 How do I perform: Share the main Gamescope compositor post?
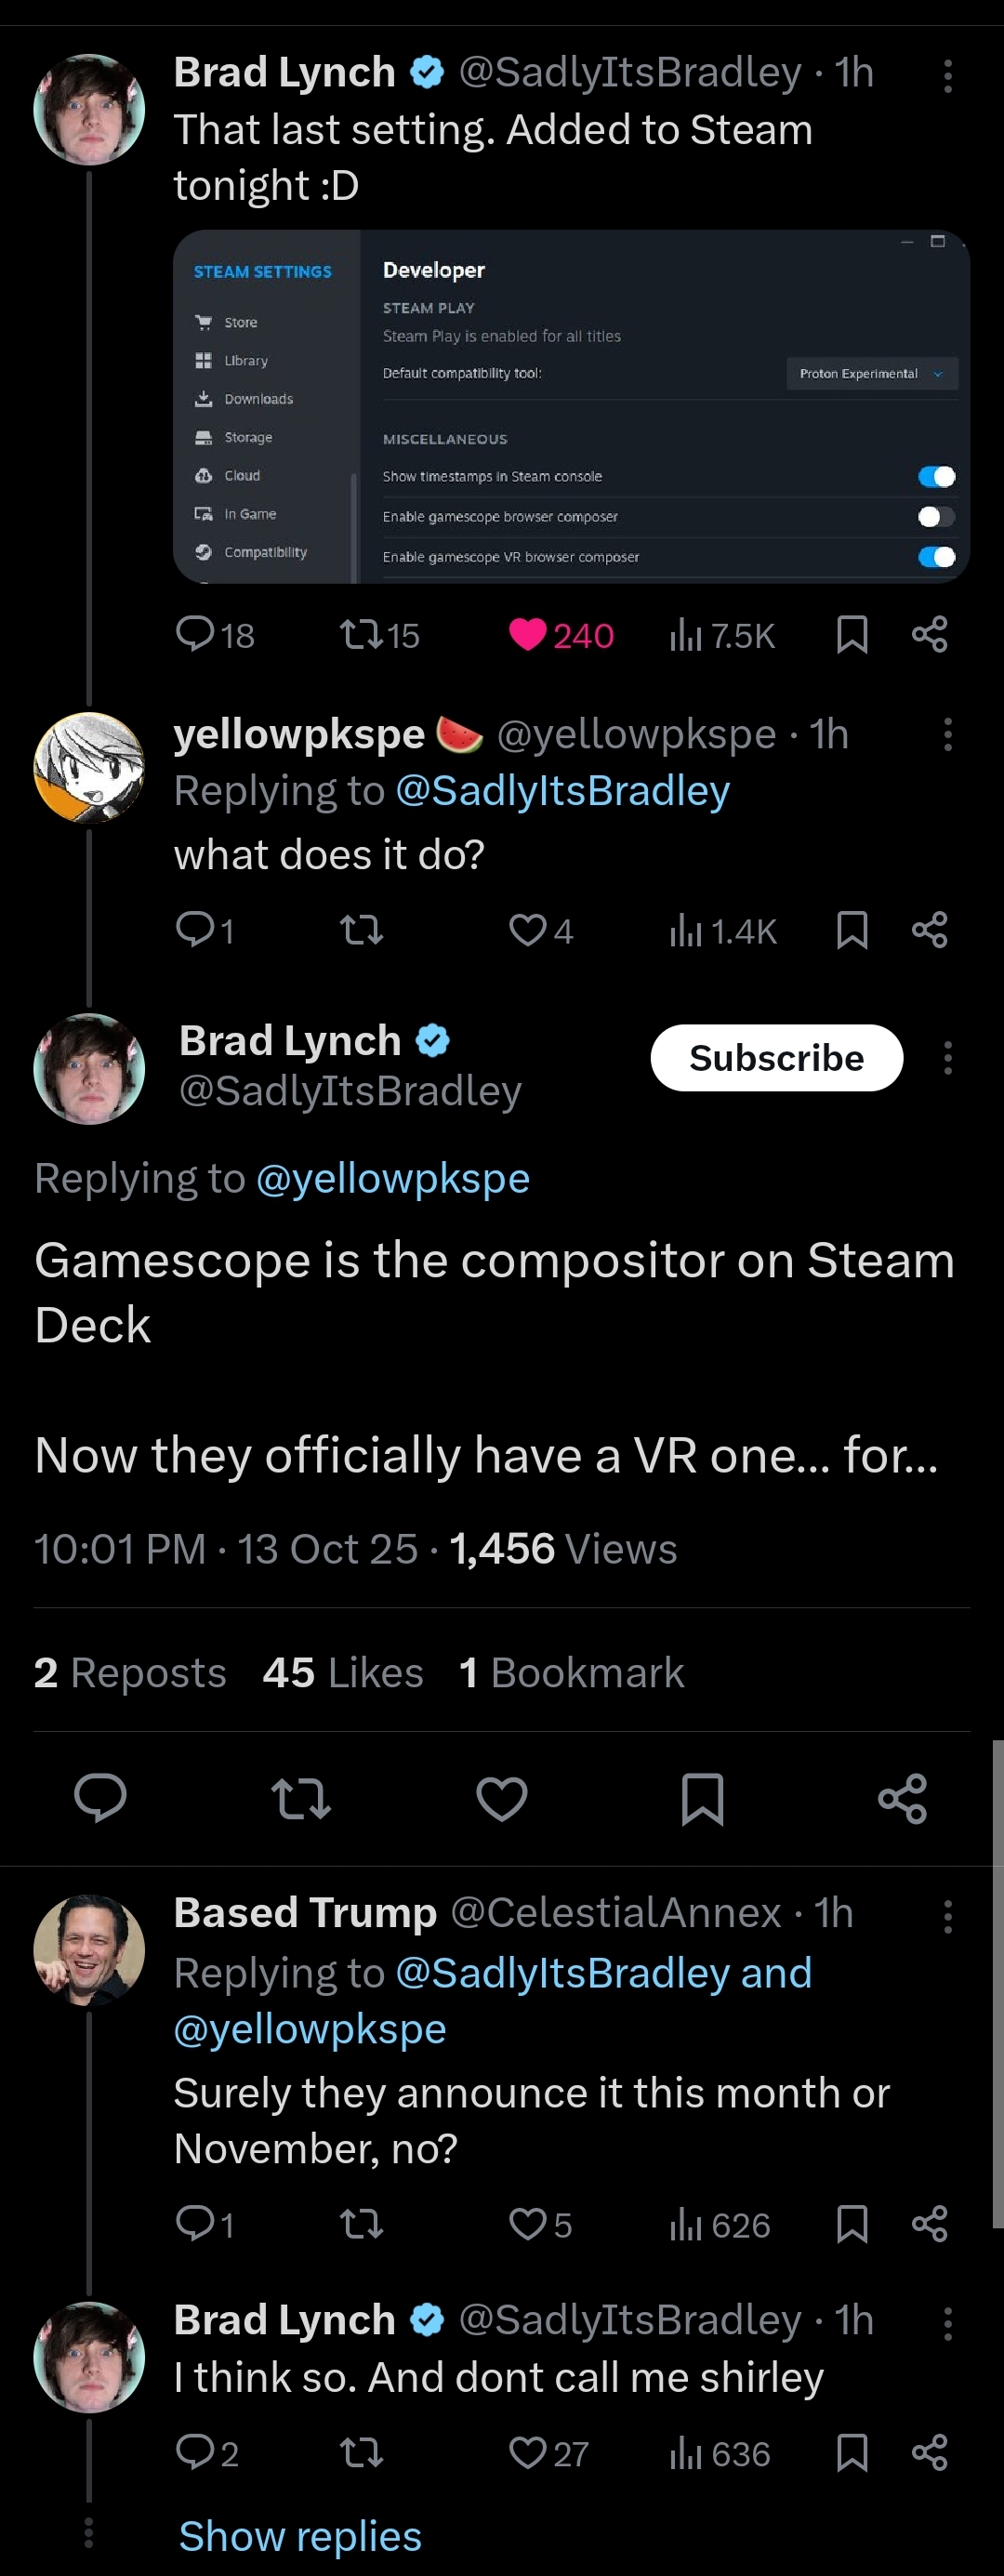(x=902, y=1799)
